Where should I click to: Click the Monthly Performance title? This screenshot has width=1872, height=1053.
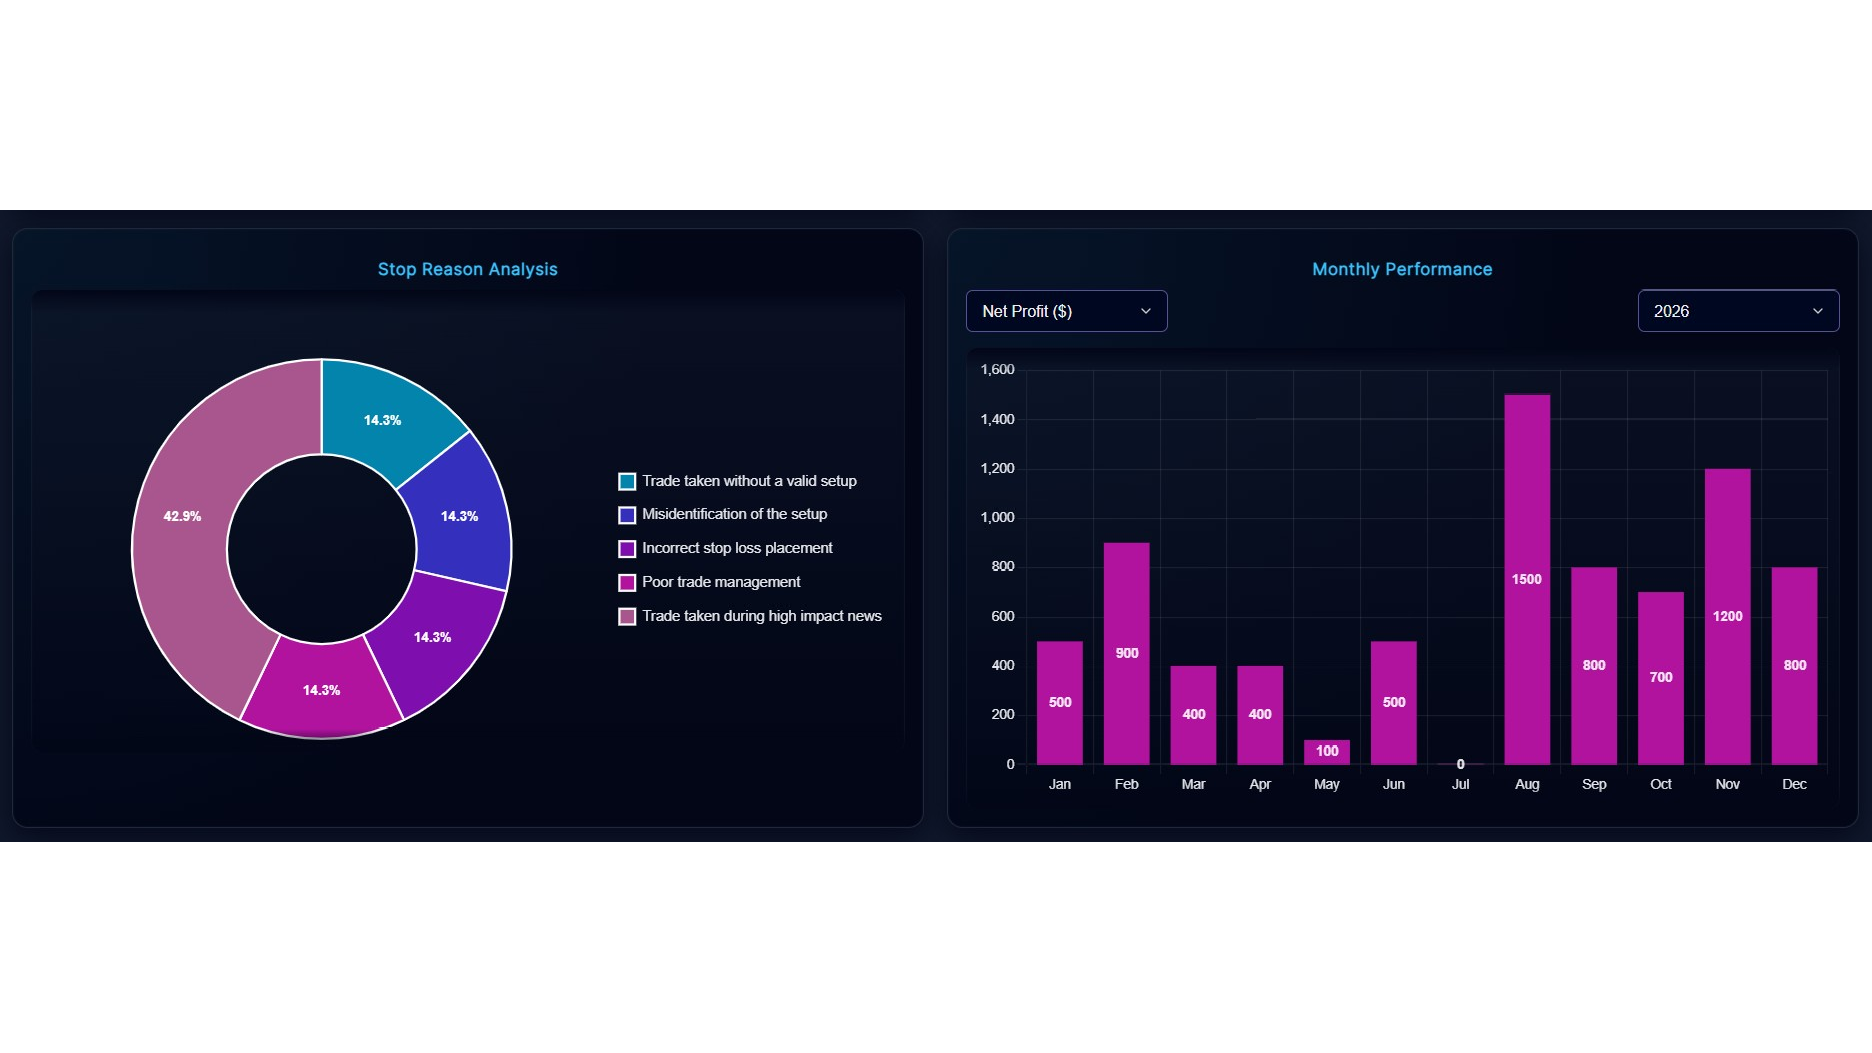coord(1401,269)
